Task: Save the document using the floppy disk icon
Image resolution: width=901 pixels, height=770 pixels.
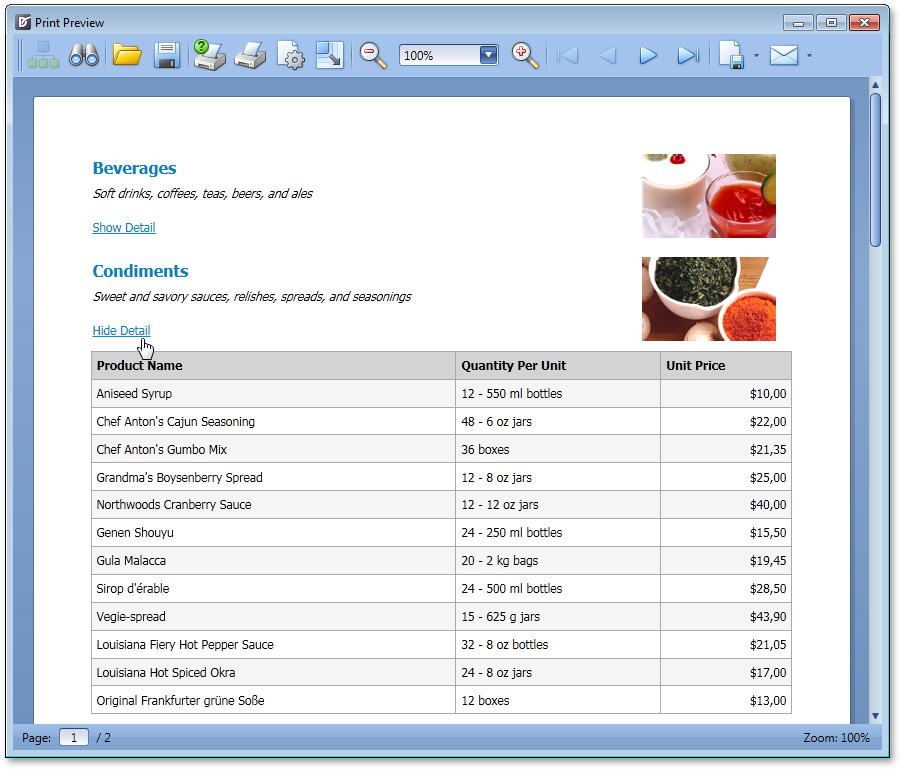Action: (167, 55)
